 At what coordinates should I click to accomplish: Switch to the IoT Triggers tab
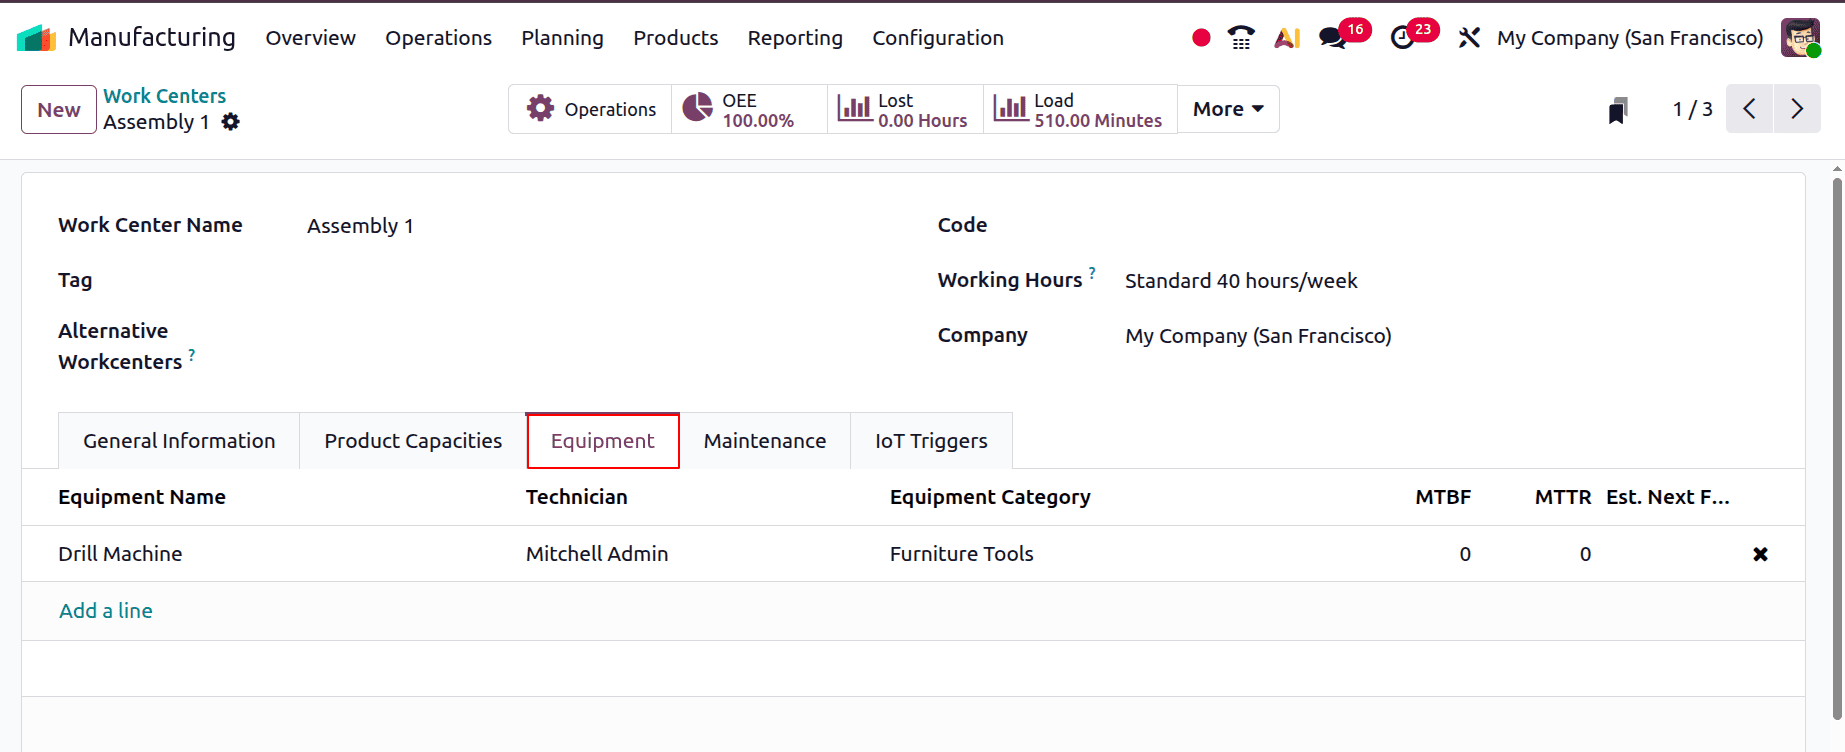click(931, 441)
